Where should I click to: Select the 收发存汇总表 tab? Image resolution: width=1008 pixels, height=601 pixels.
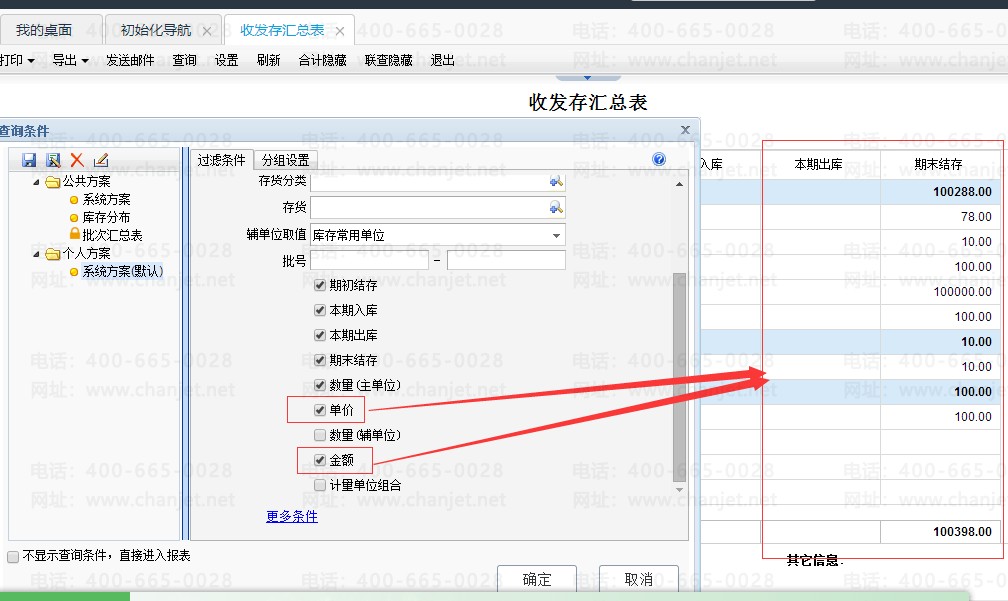[282, 30]
